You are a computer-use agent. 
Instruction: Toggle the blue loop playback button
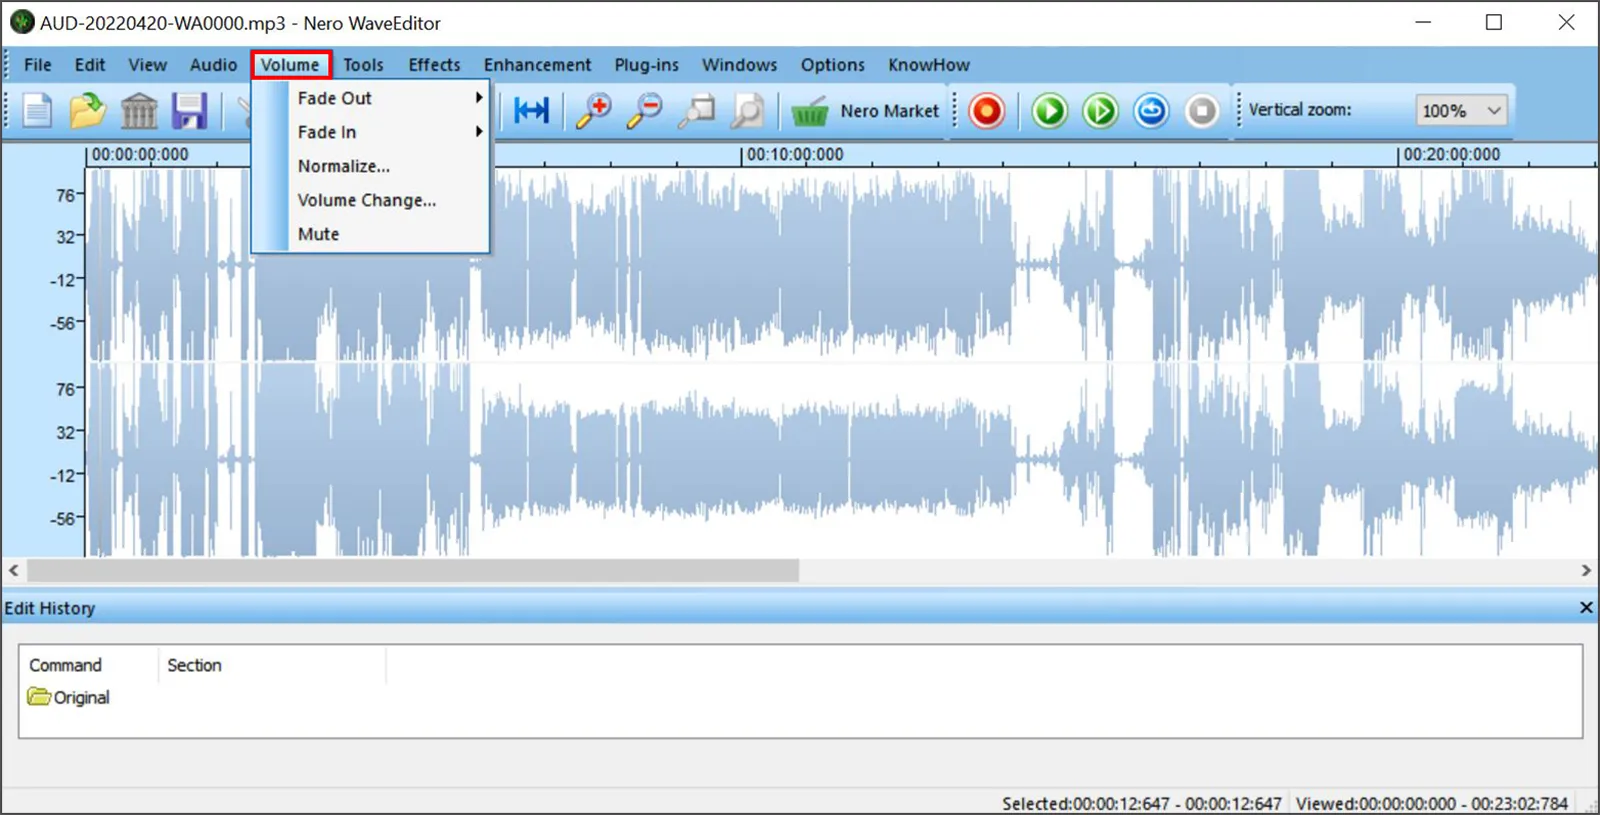pos(1151,111)
